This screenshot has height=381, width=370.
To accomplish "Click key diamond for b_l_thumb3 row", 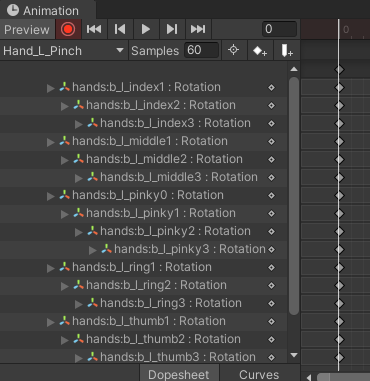I will coord(272,358).
